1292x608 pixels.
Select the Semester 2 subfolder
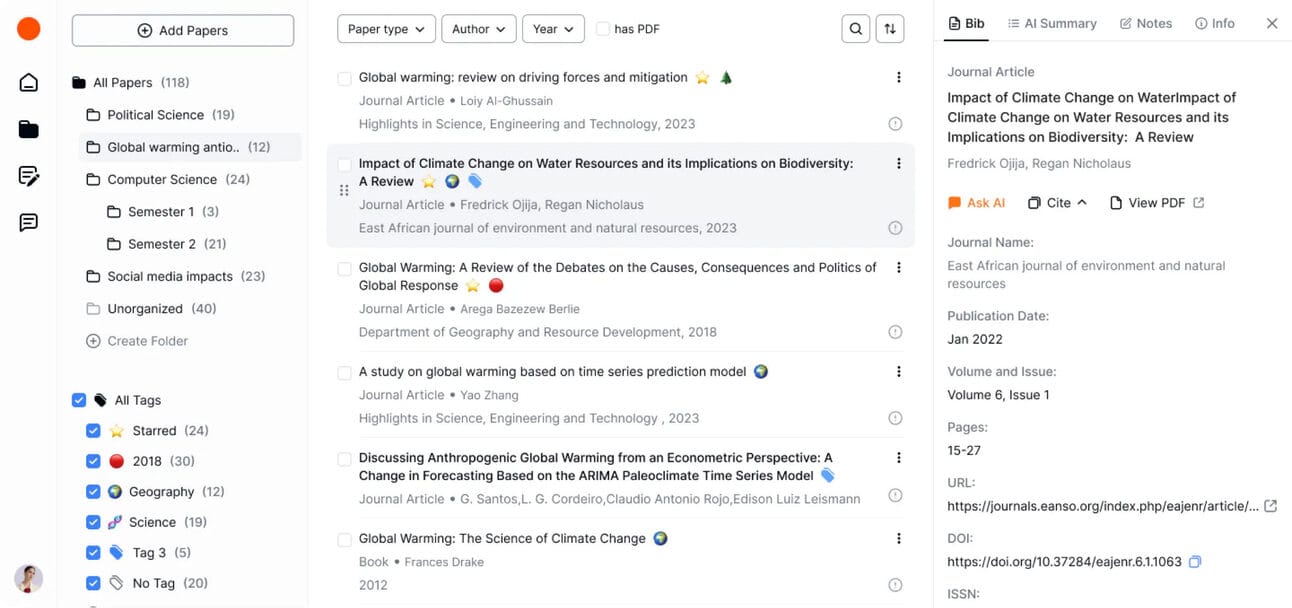point(167,244)
